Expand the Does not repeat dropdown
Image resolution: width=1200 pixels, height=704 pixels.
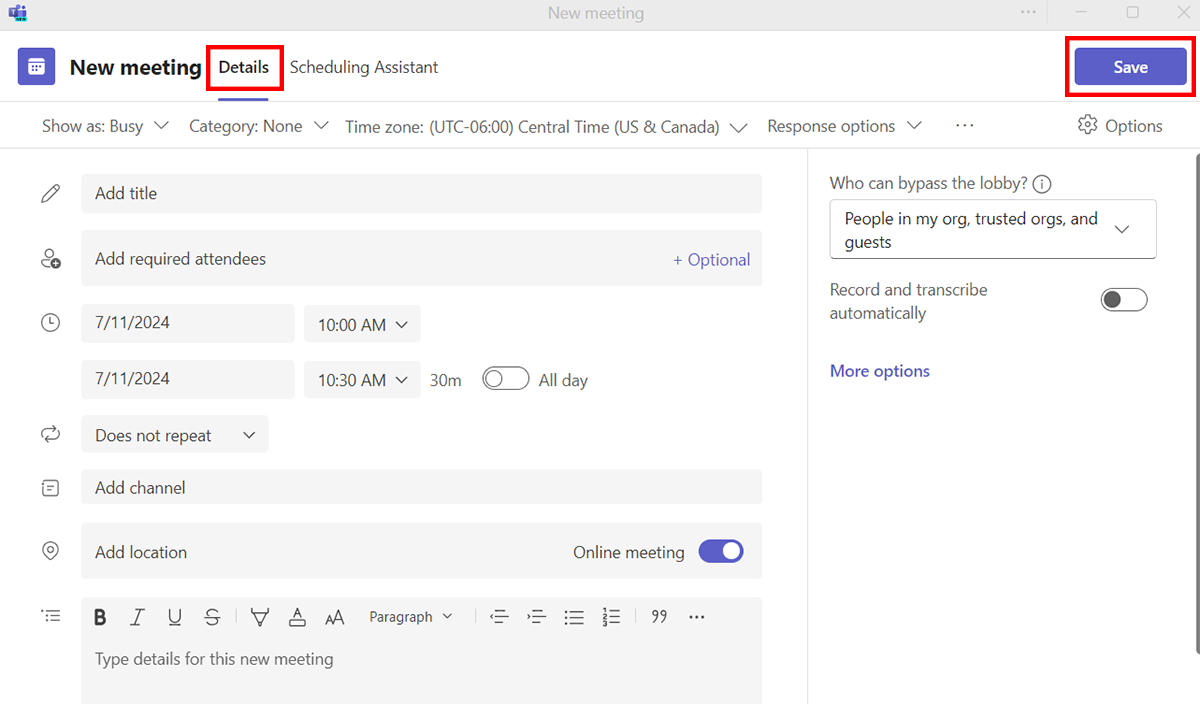175,435
